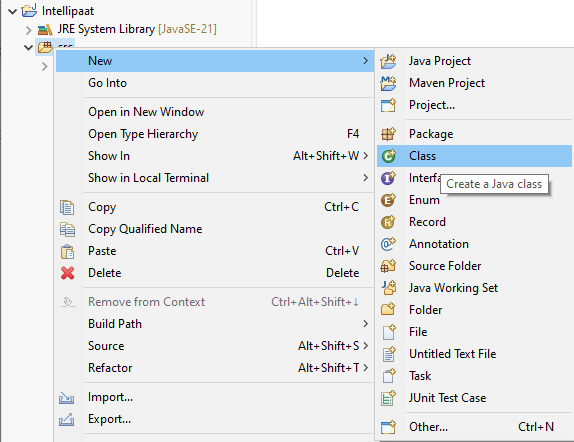Click the Import... icon
574x442 pixels.
click(x=66, y=398)
